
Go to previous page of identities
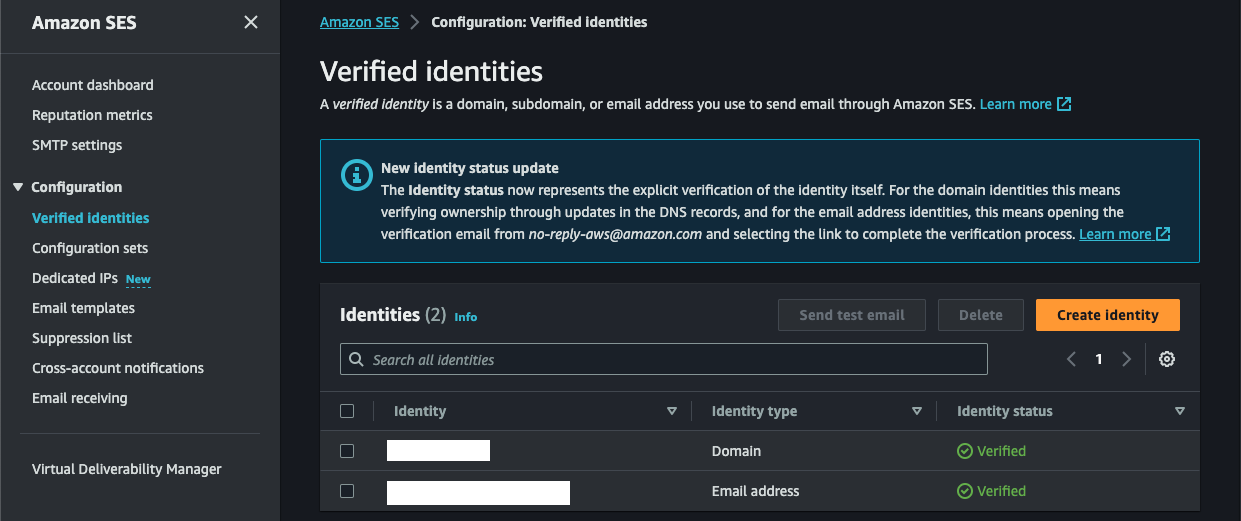coord(1071,359)
